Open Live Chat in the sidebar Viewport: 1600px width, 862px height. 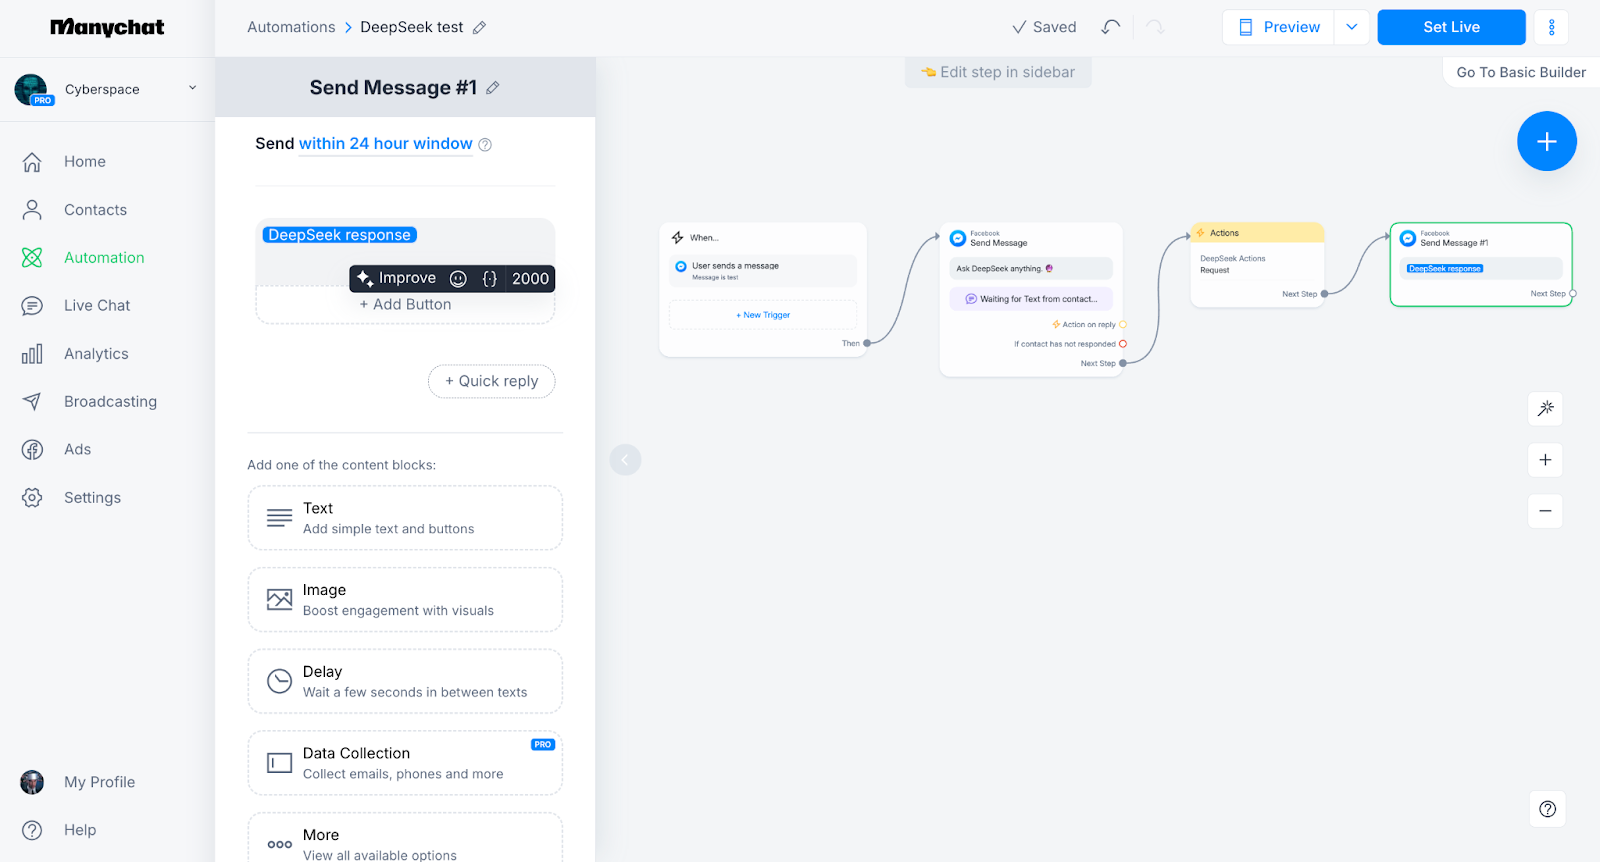pos(97,306)
